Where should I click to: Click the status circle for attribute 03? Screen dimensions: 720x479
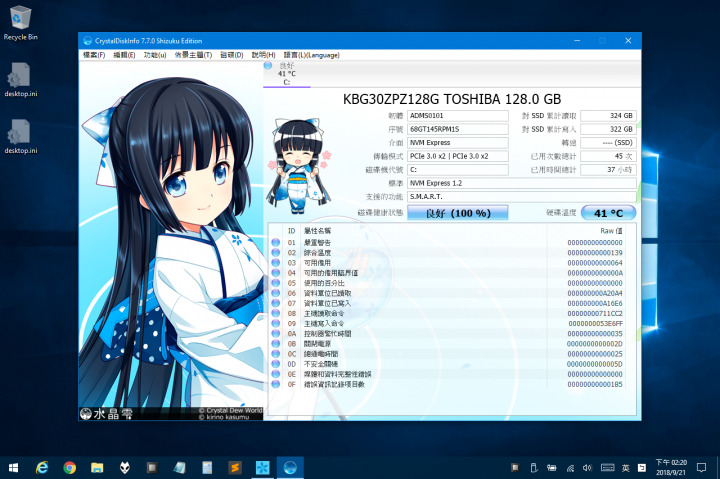276,263
